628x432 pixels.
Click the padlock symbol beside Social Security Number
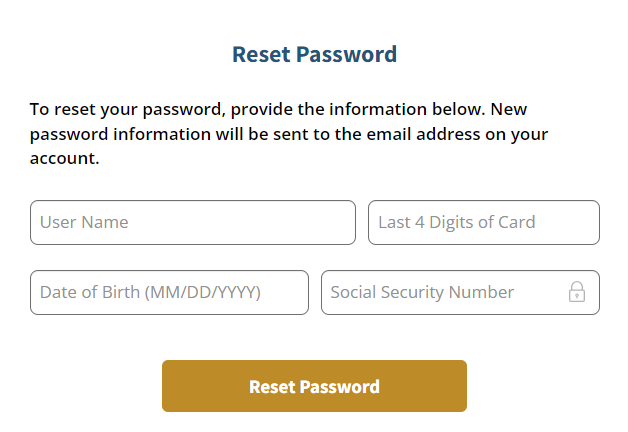[576, 292]
